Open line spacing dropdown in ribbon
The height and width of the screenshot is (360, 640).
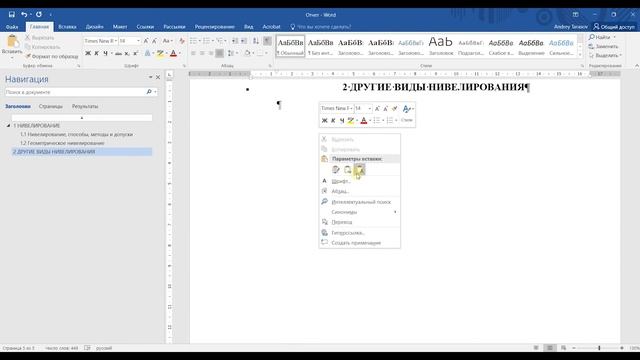[232, 53]
